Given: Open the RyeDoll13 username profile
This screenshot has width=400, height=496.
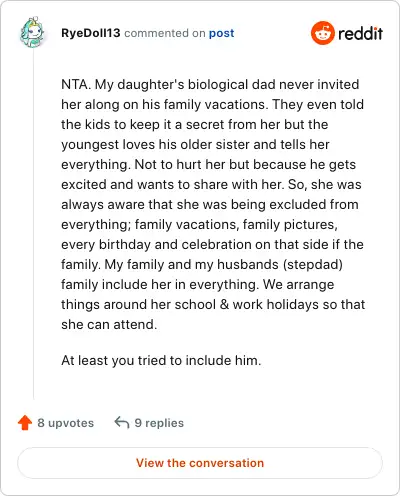Looking at the screenshot, I should (90, 33).
